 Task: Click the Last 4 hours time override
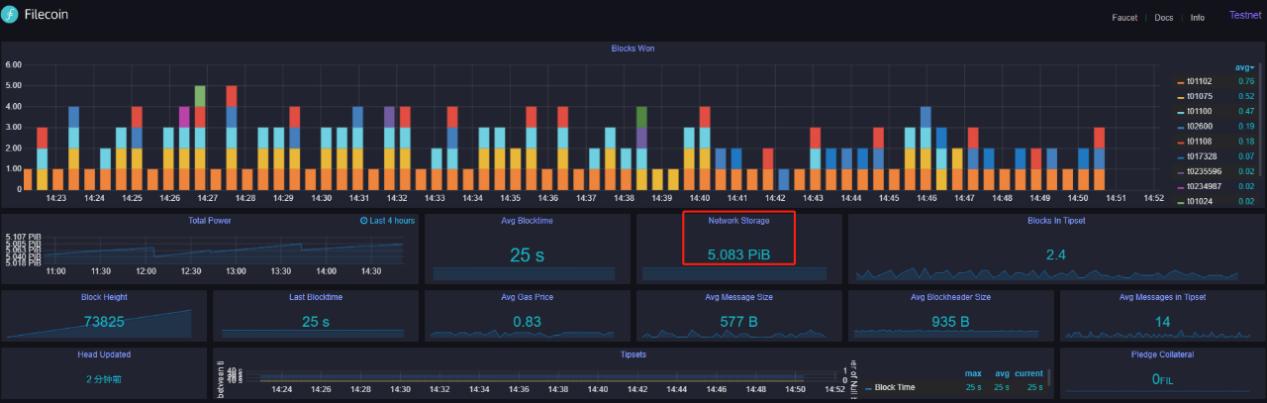tap(391, 220)
